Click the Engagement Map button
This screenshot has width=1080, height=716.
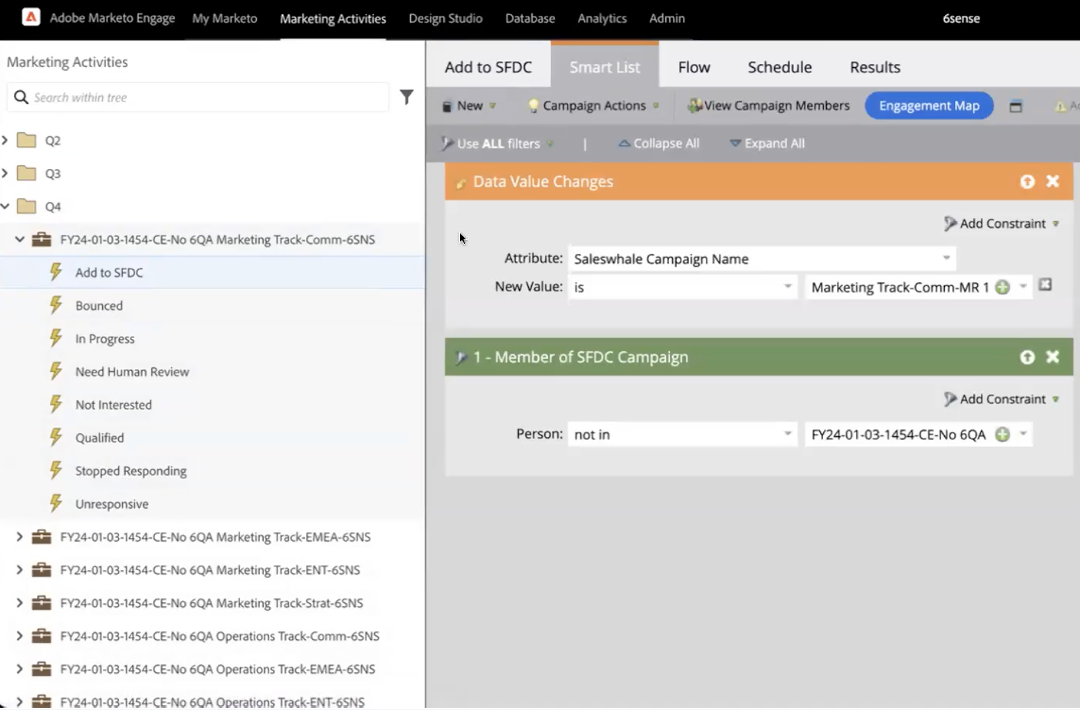click(929, 105)
